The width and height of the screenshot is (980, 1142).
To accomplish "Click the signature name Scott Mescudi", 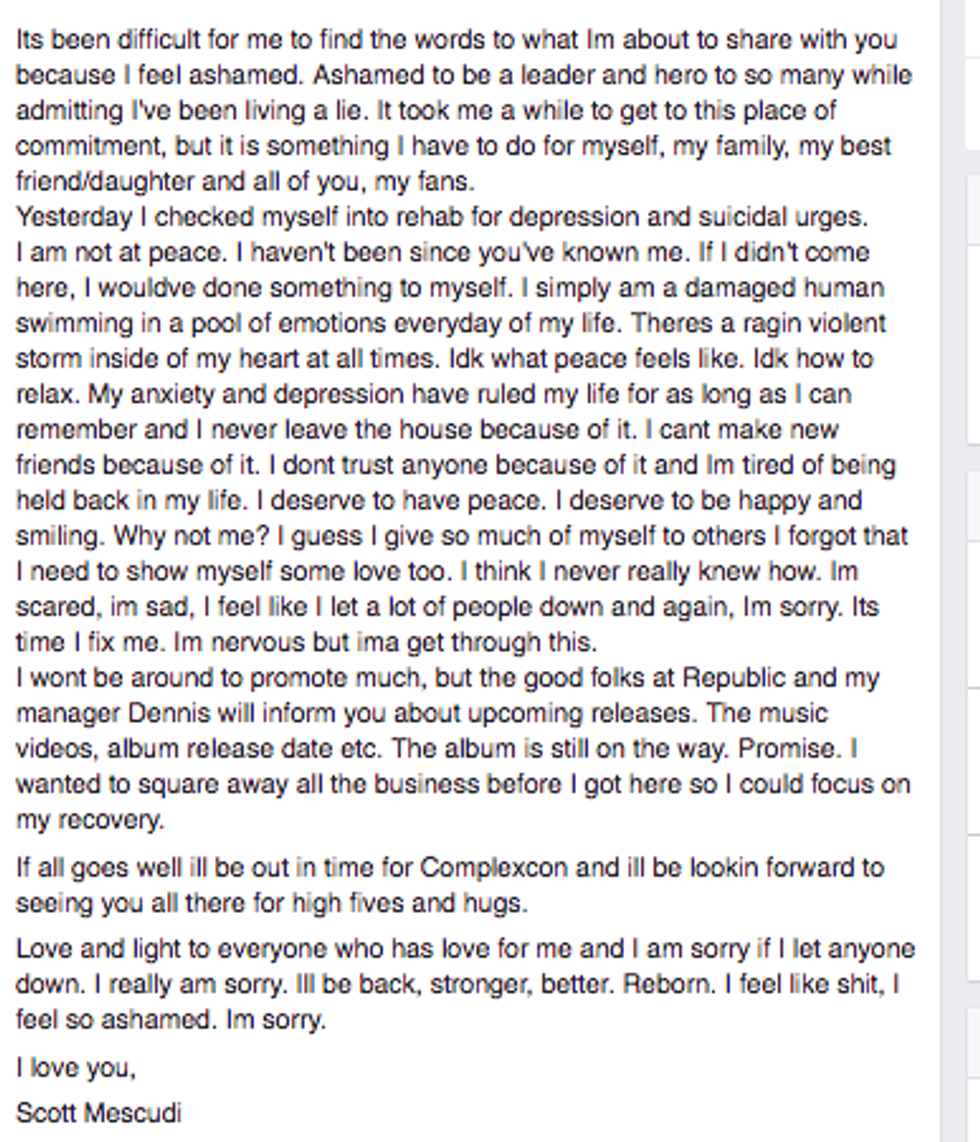I will (98, 1112).
